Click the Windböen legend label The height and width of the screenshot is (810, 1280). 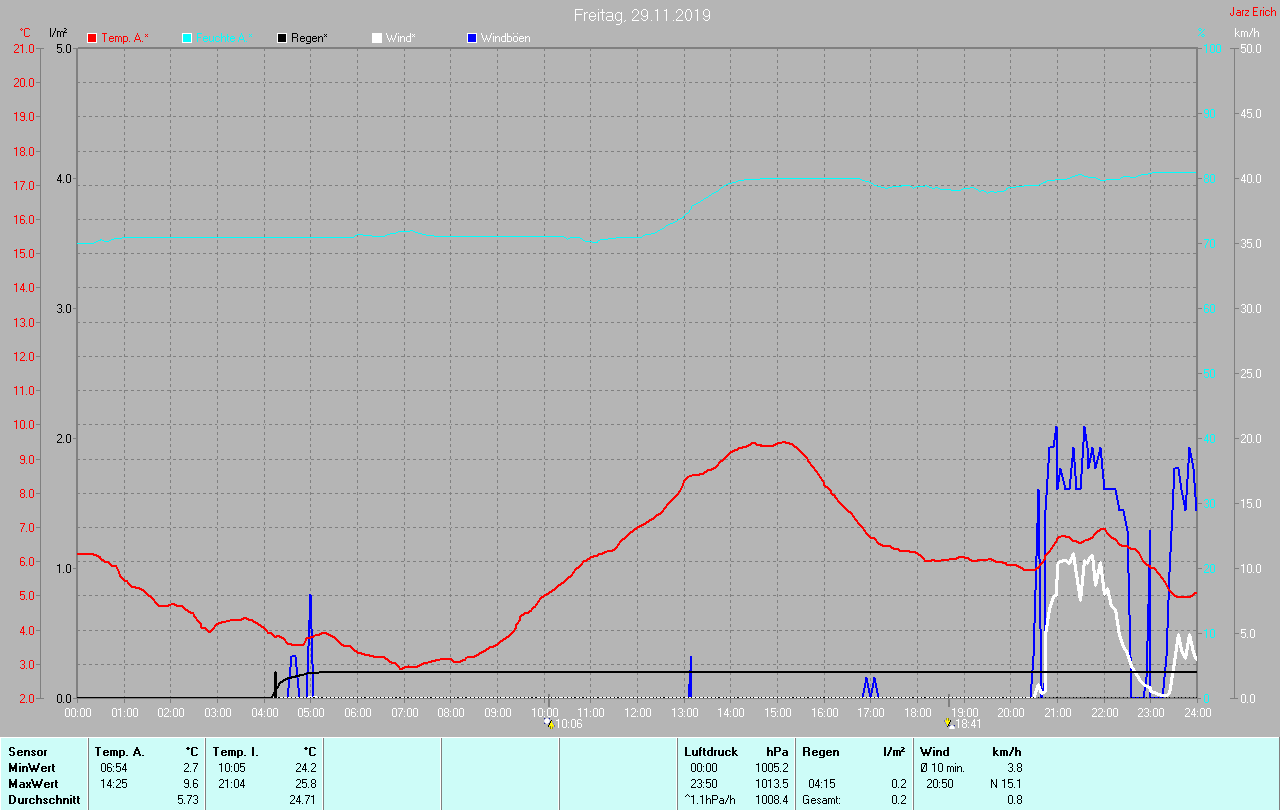pyautogui.click(x=505, y=38)
